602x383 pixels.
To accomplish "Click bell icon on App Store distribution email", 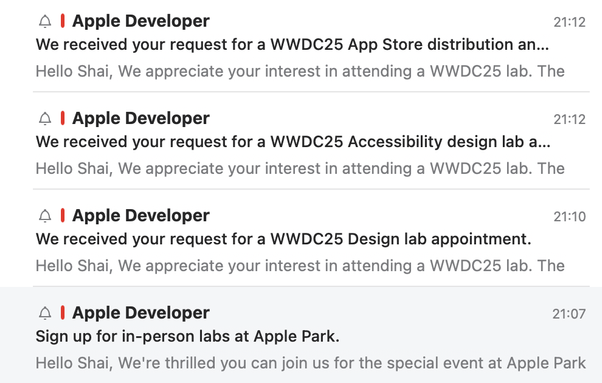I will pos(45,21).
